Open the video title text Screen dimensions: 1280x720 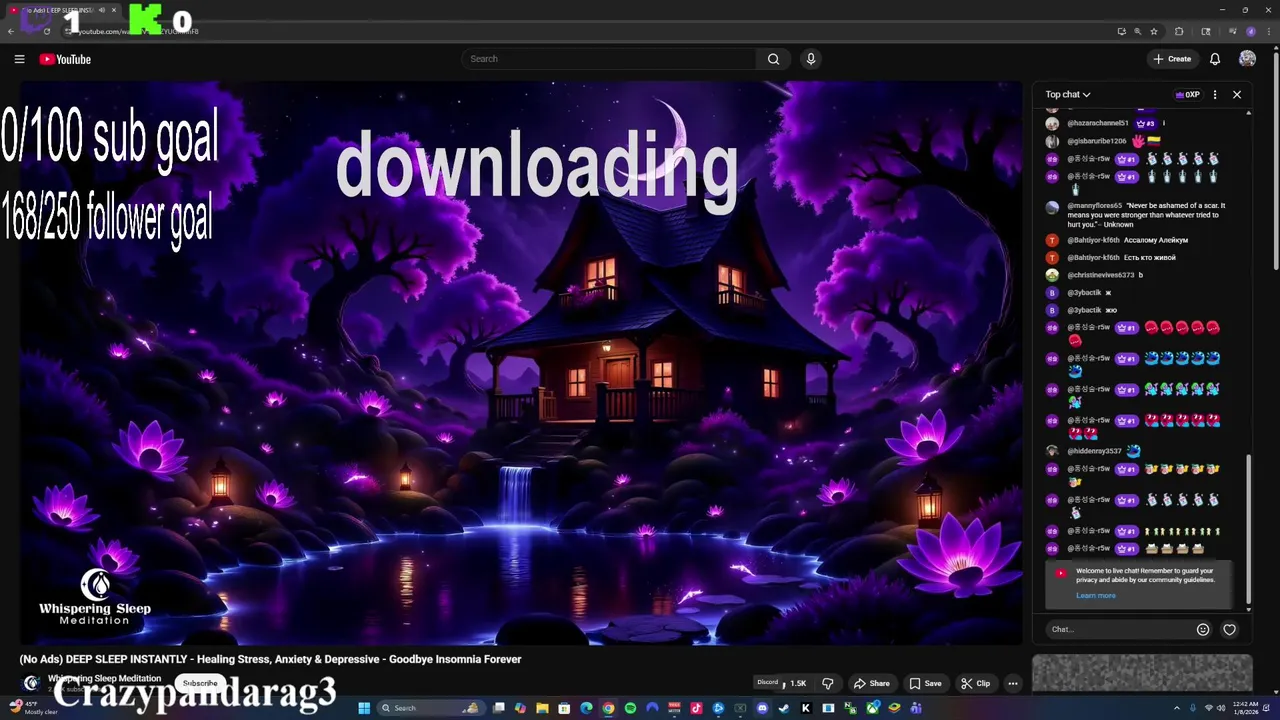tap(270, 659)
